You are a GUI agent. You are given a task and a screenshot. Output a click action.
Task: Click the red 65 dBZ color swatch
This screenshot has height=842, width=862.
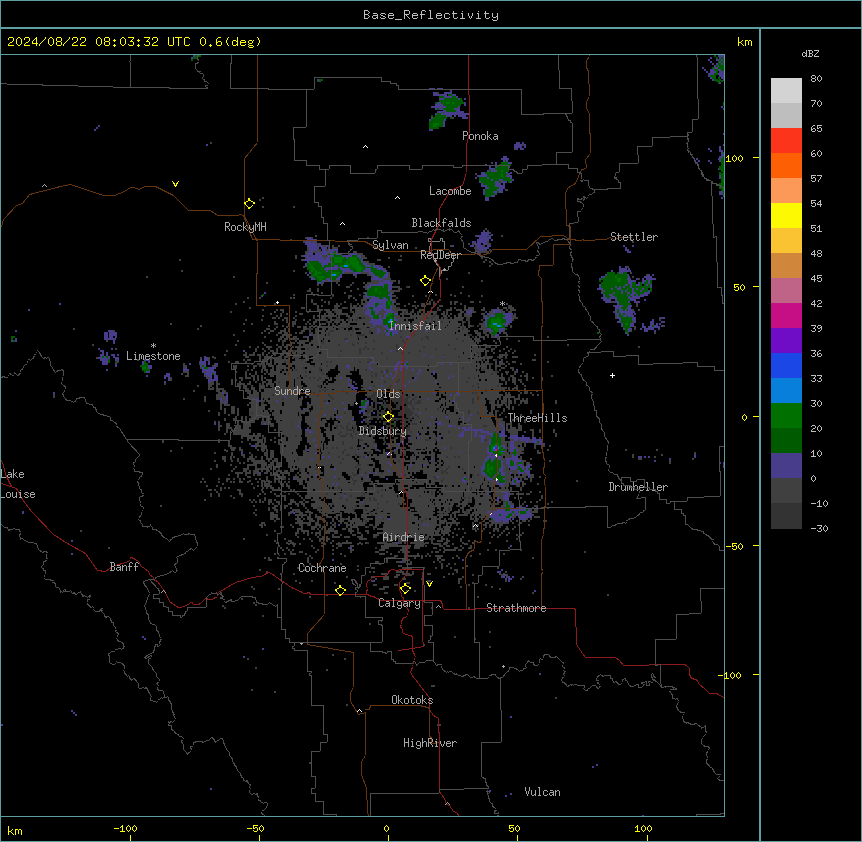(x=786, y=141)
